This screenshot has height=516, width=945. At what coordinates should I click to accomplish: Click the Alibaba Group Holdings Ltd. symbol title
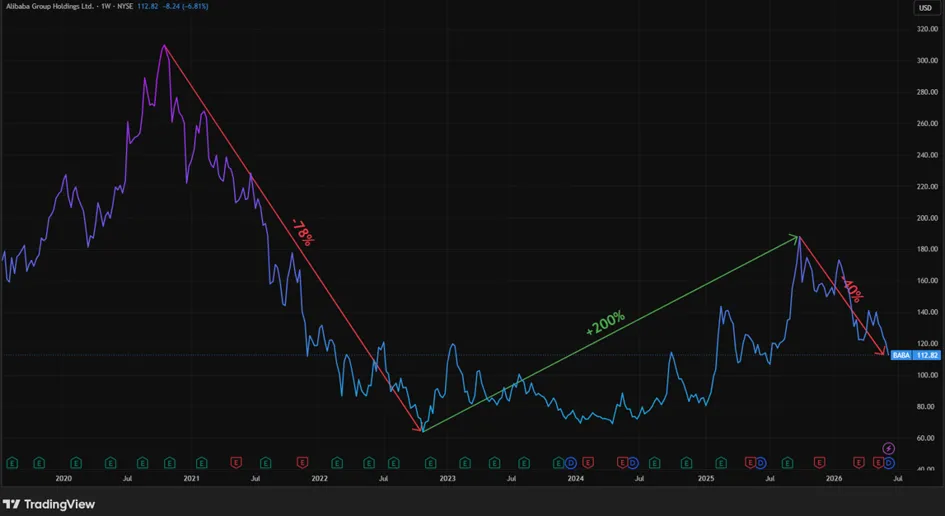point(50,7)
